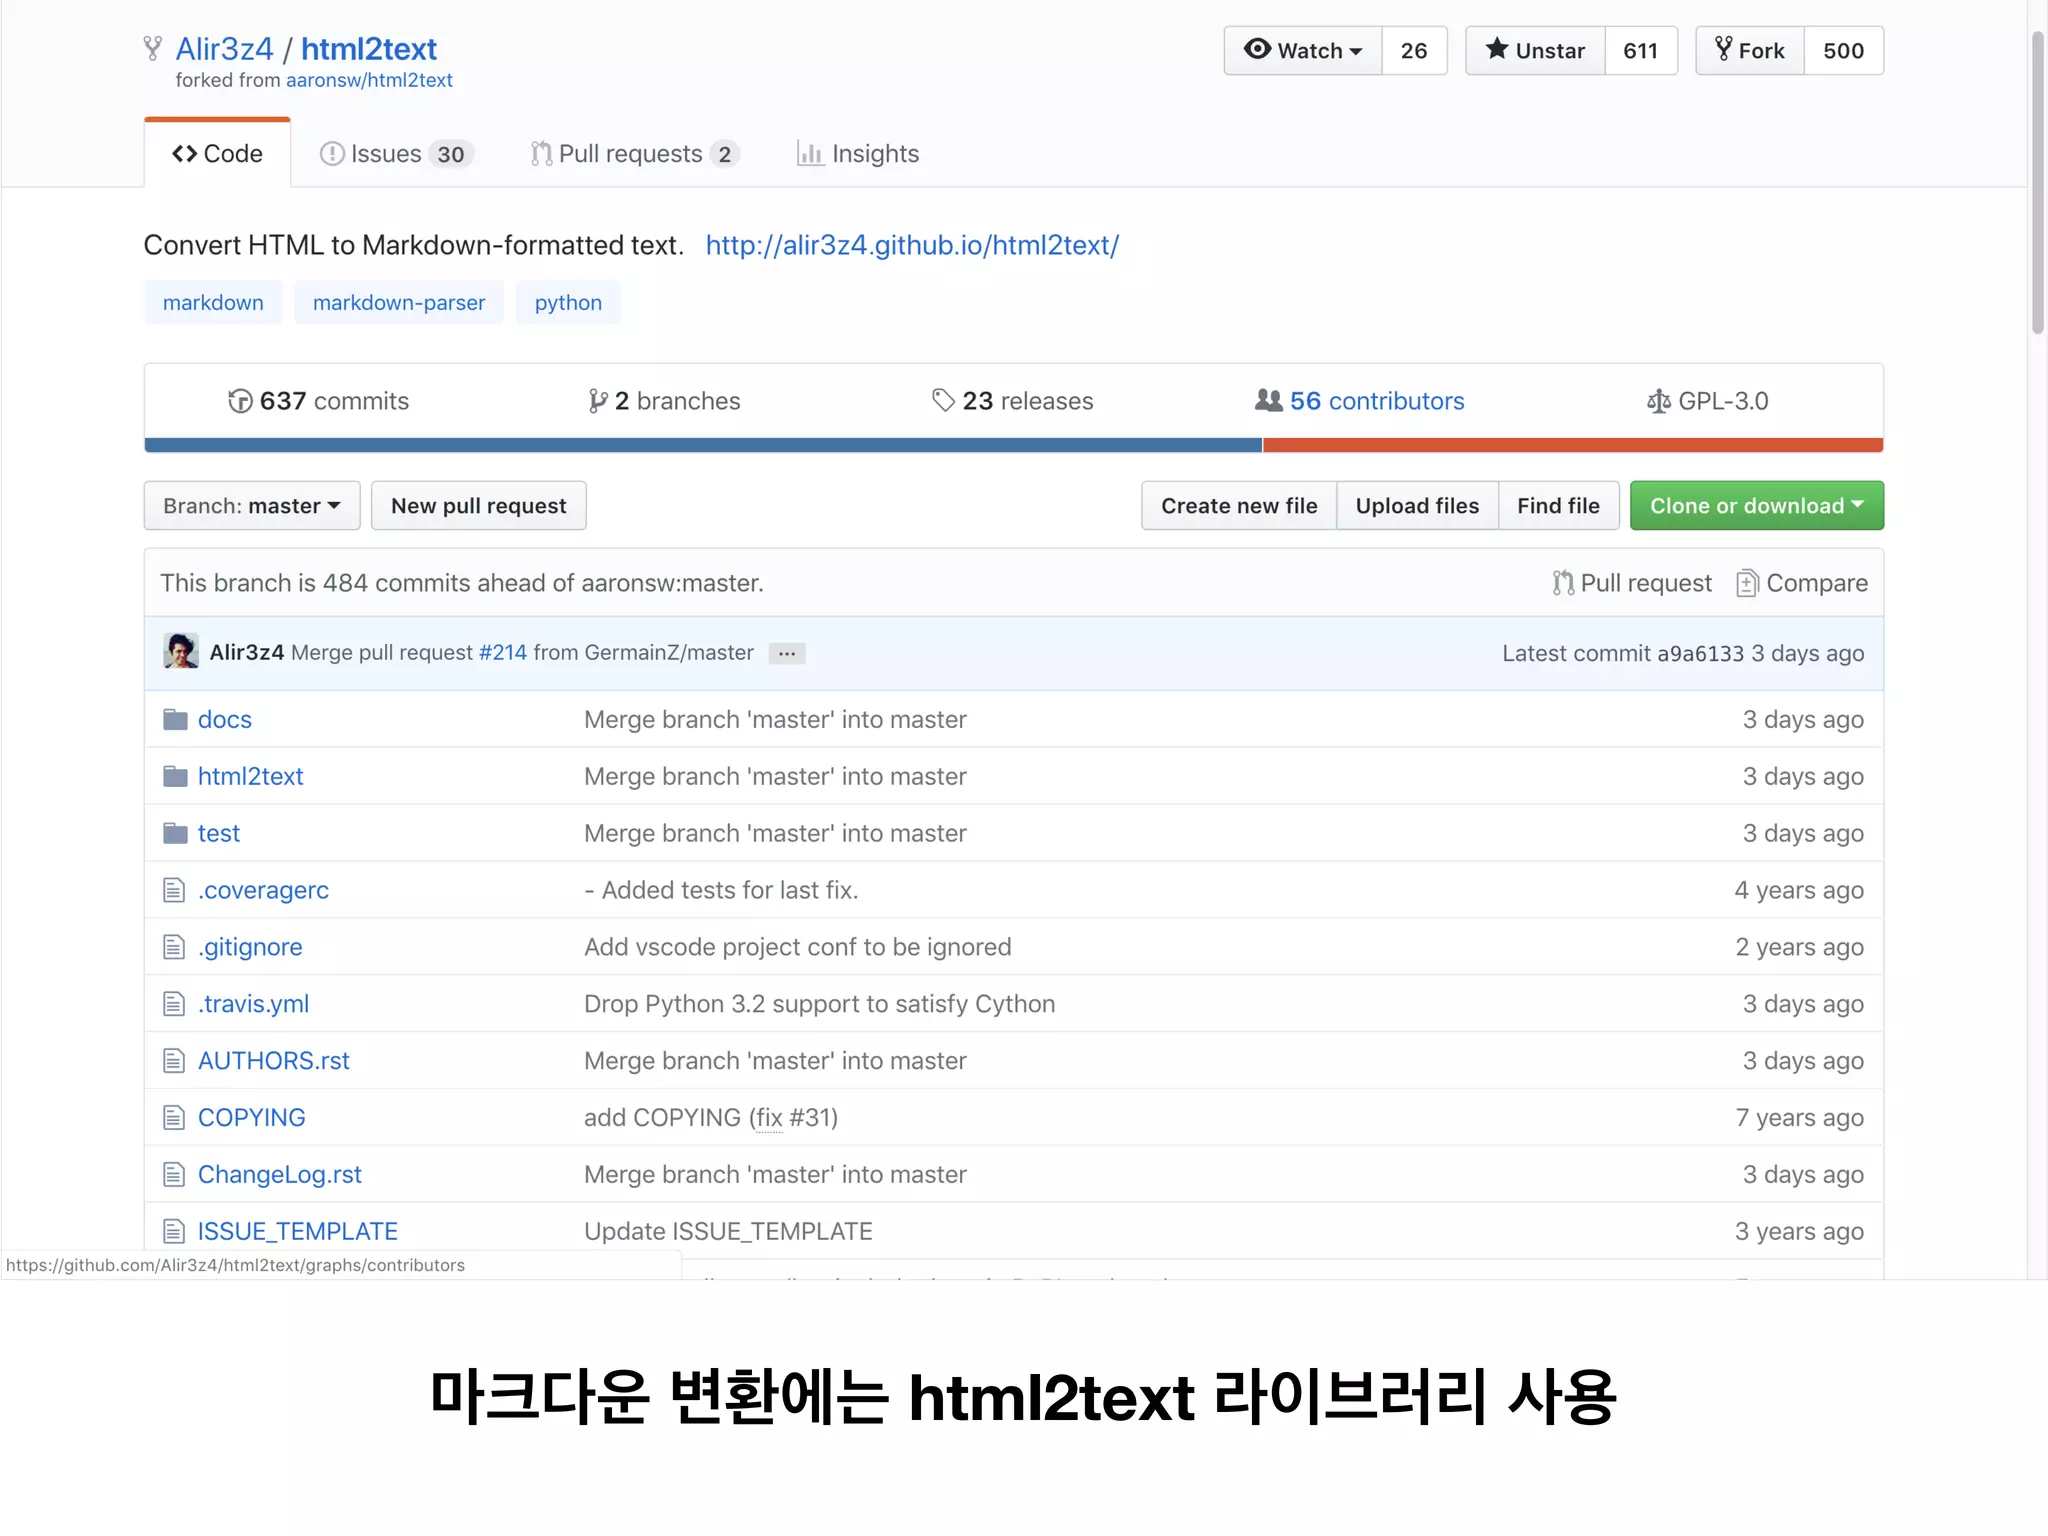
Task: Click the .gitignore file icon
Action: (x=174, y=947)
